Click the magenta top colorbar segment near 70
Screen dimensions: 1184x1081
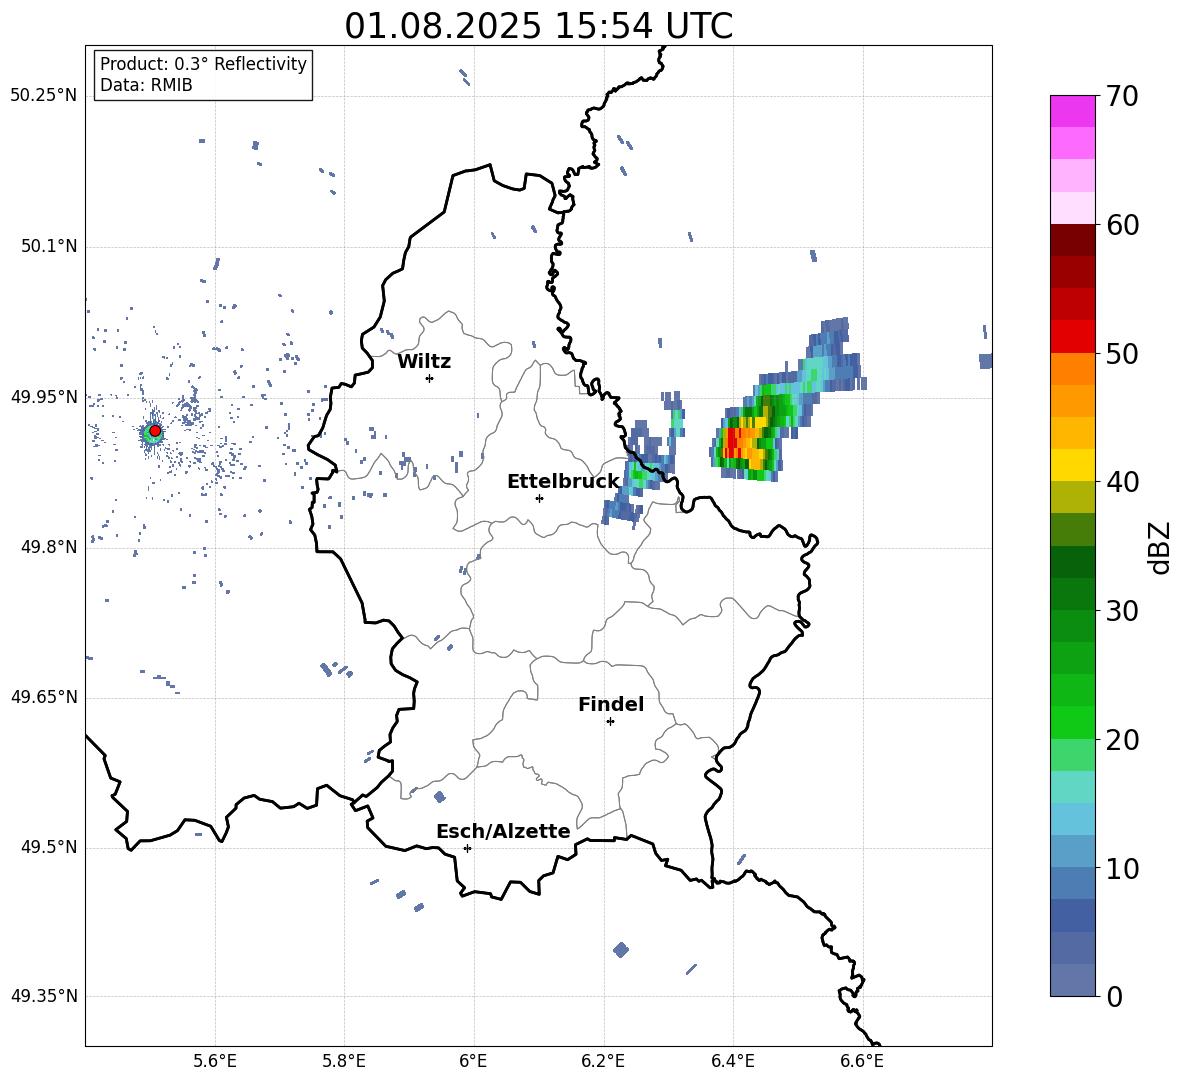pos(1072,111)
